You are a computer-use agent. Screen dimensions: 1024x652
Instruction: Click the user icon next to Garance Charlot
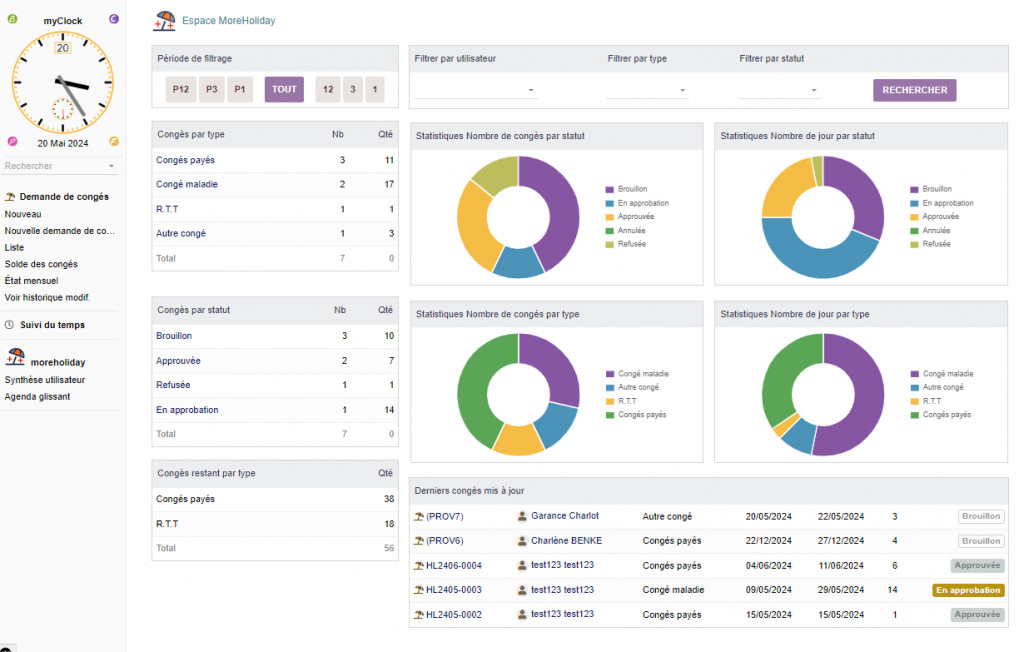[522, 516]
